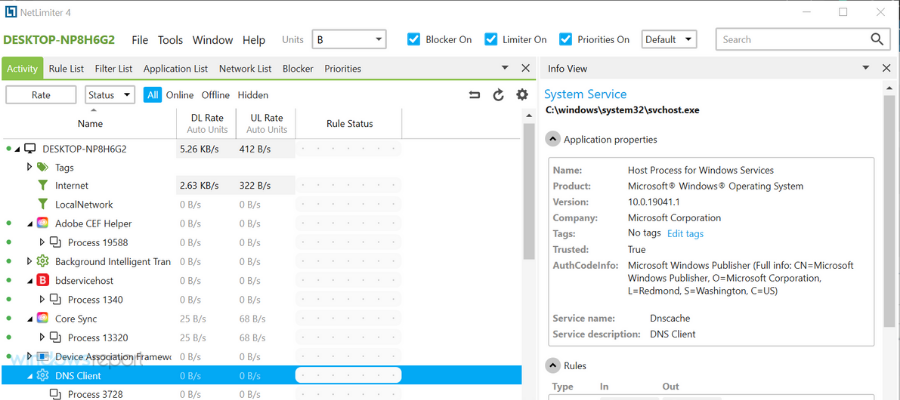Screen dimensions: 900x400
Task: Sort by the DL Rate column header
Action: click(207, 123)
